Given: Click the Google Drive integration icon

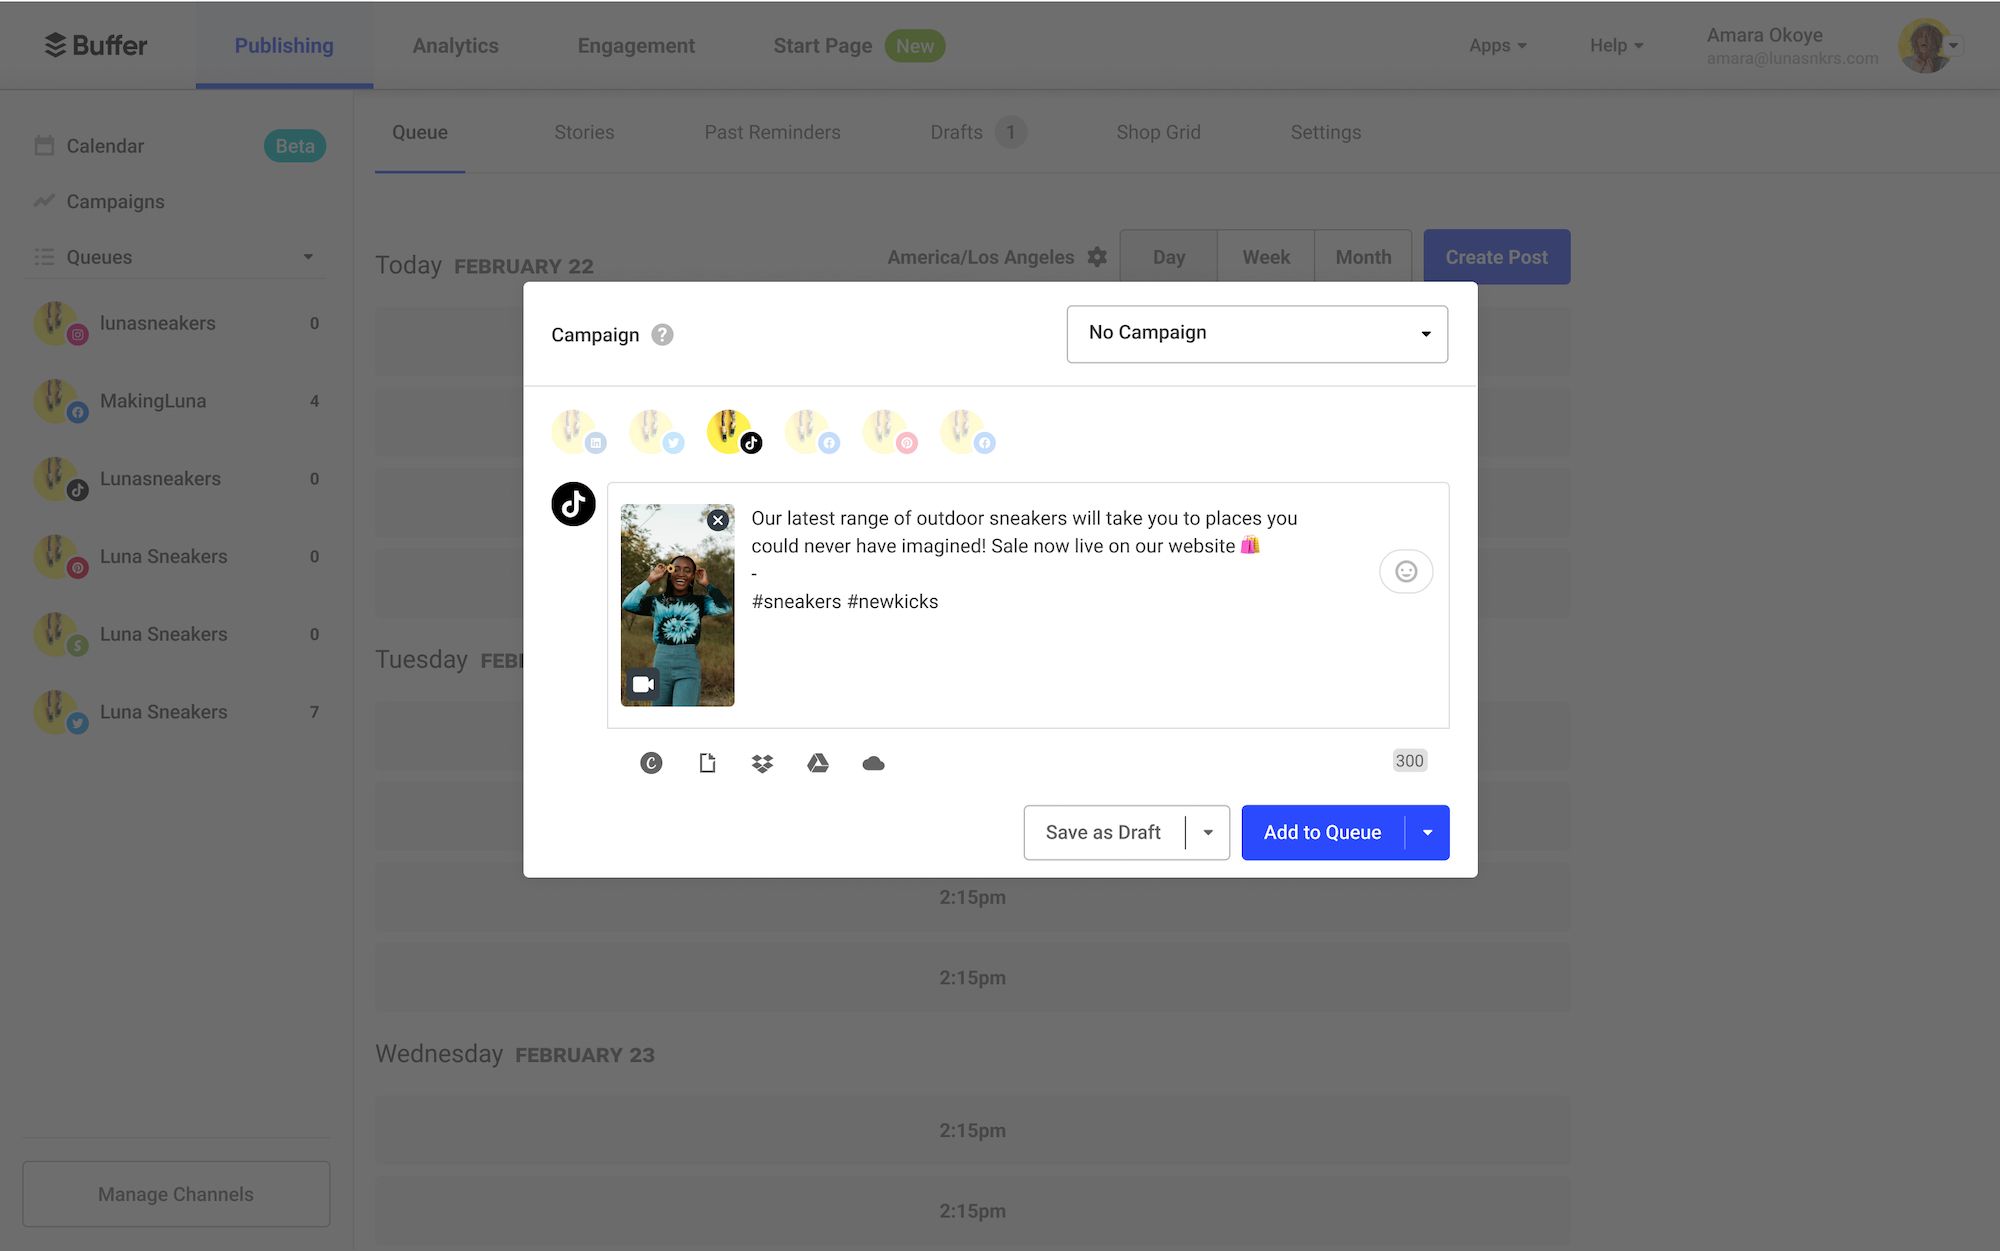Looking at the screenshot, I should (x=817, y=761).
